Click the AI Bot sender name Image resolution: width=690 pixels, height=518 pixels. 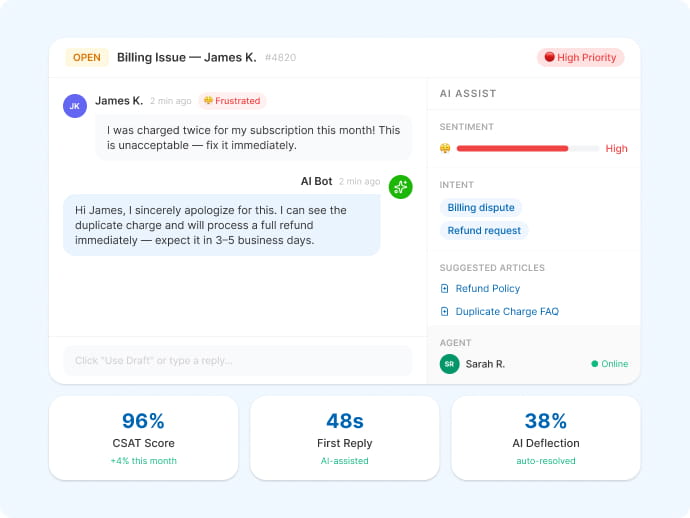click(x=316, y=181)
